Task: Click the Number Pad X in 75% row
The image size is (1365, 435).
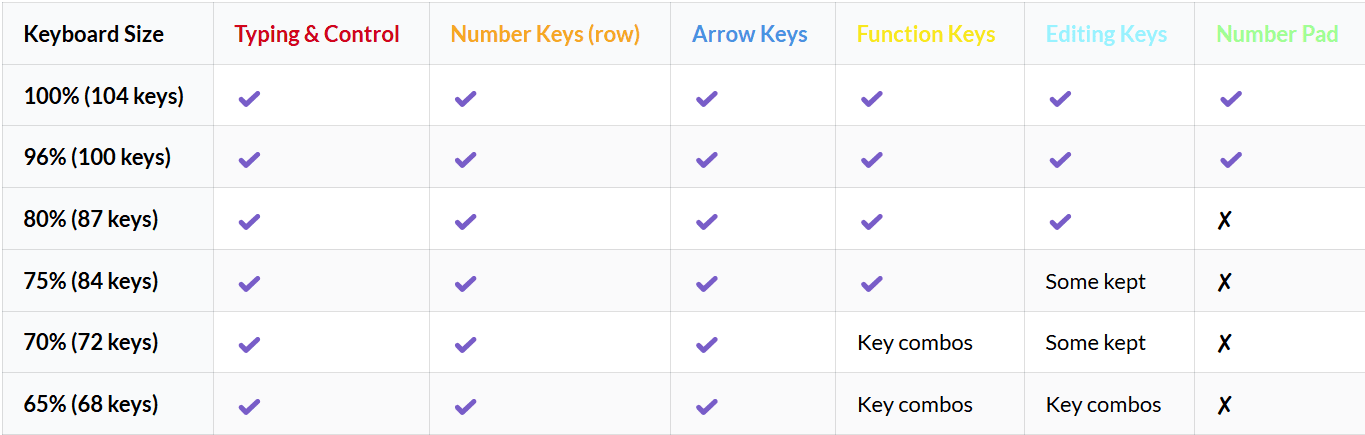Action: click(x=1224, y=282)
